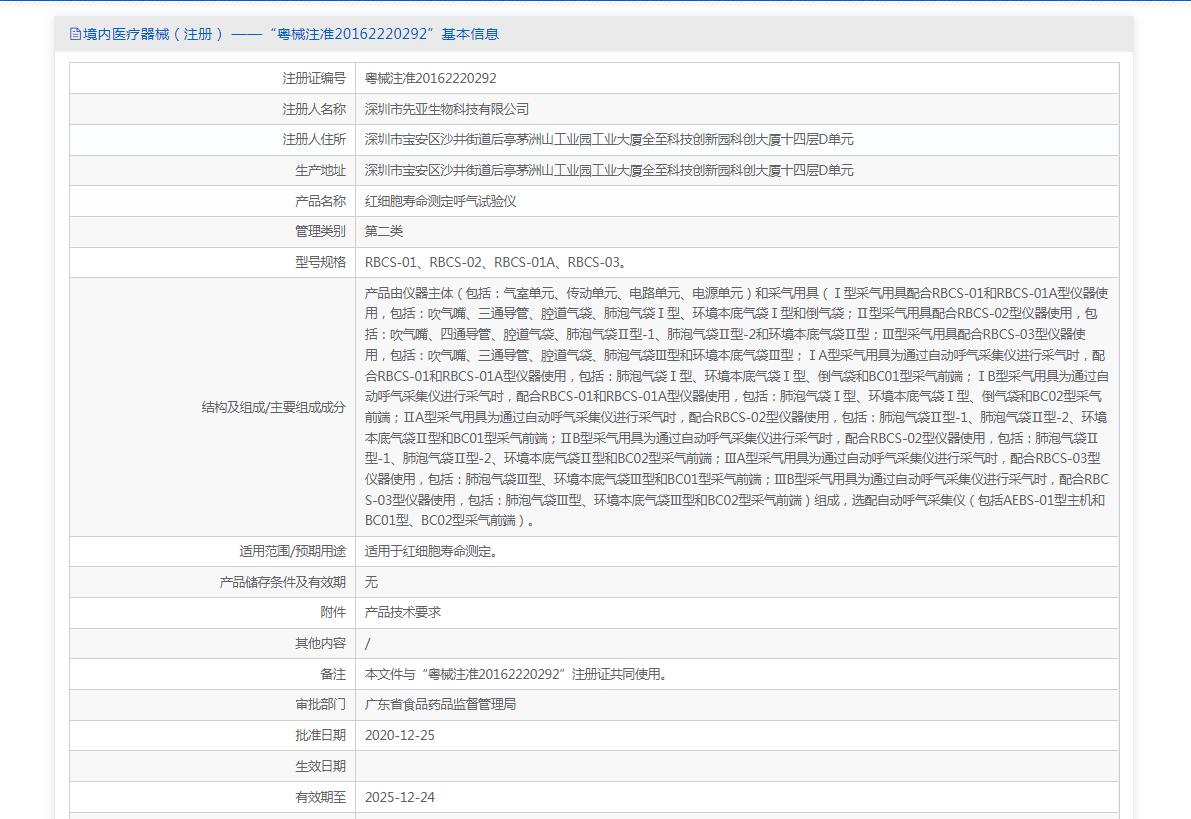Click the label 有效期至

[321, 798]
